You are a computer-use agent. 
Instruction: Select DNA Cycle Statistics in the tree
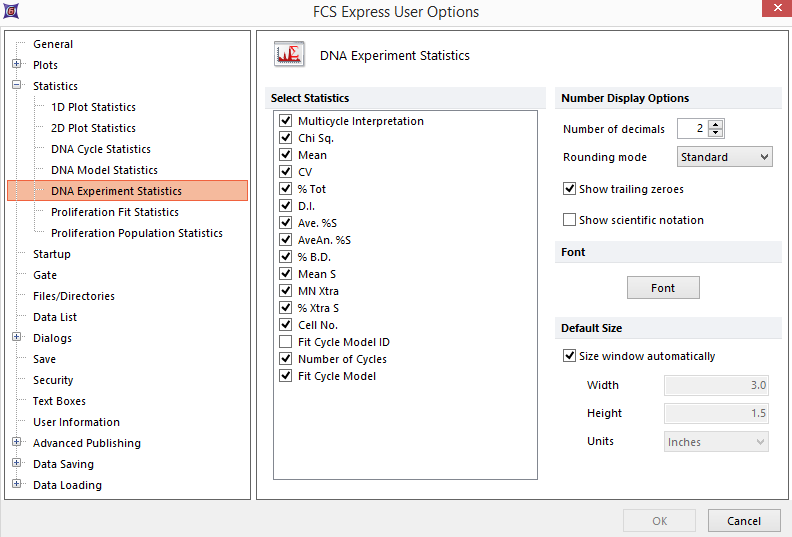tap(101, 149)
